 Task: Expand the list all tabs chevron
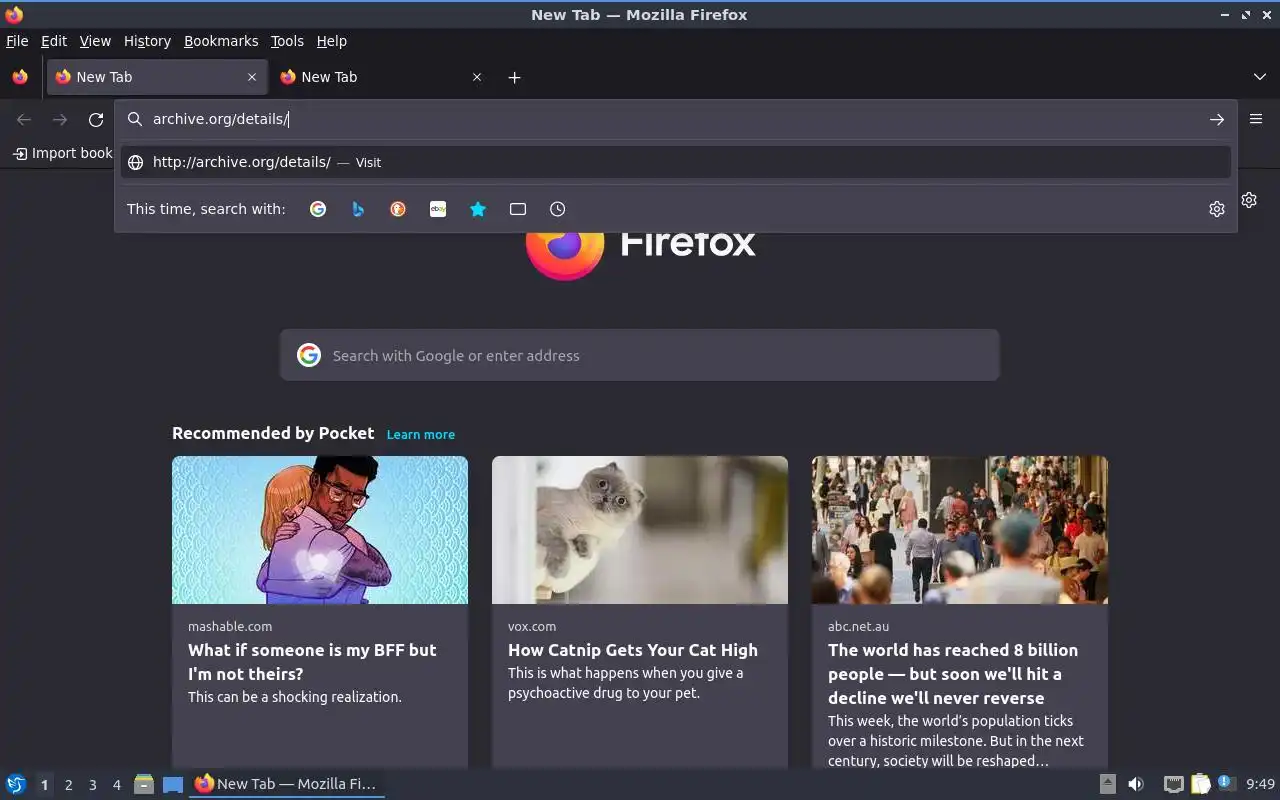(x=1260, y=77)
